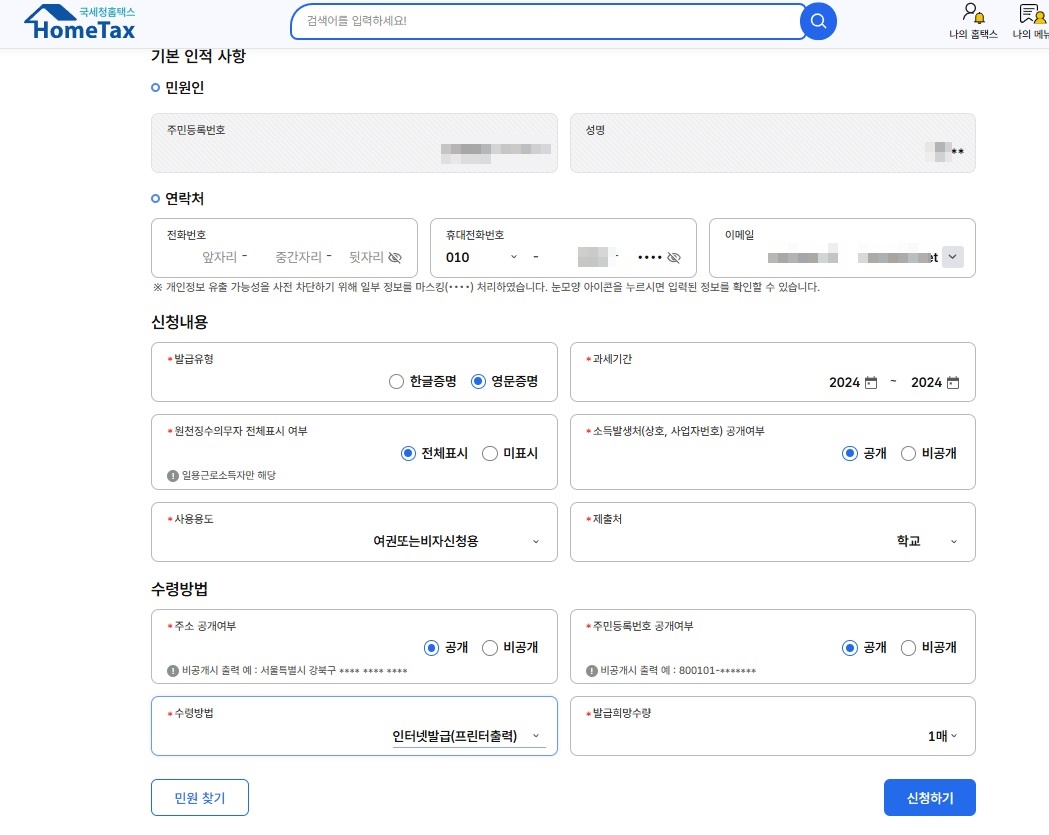Click the HomeTax house logo
The image size is (1049, 835).
pos(79,21)
